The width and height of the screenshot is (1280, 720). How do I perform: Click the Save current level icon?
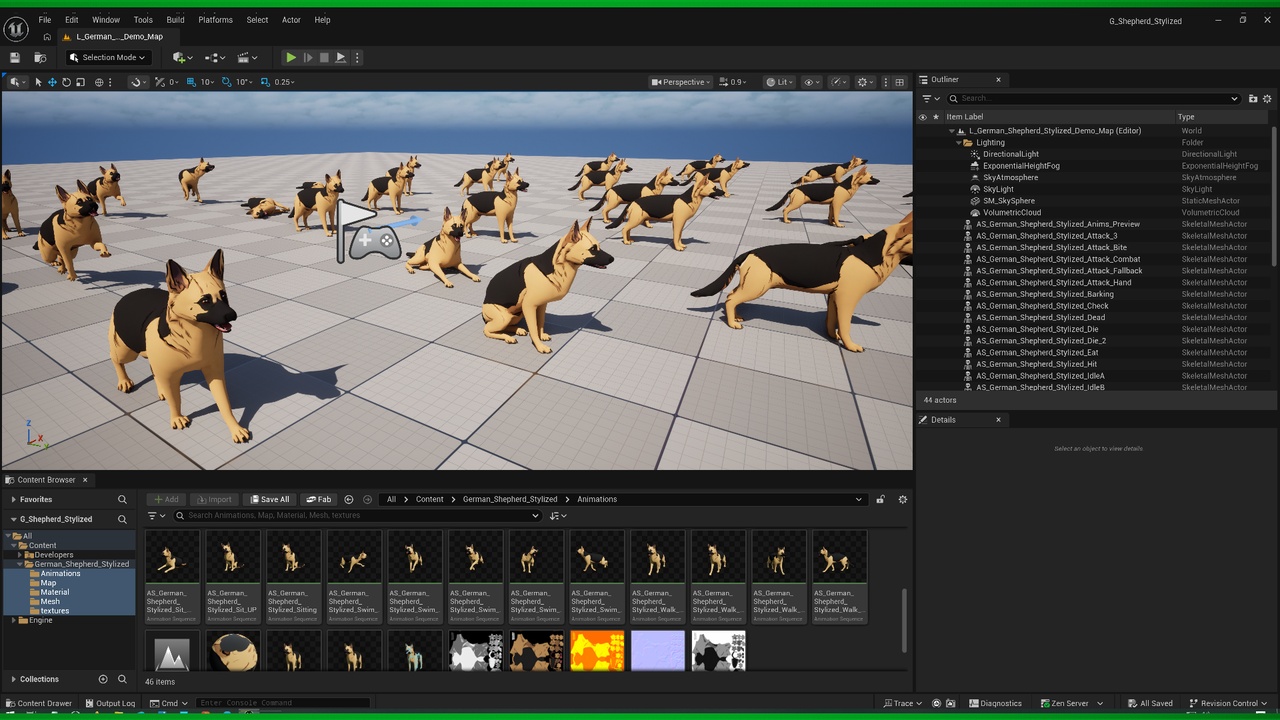[15, 58]
